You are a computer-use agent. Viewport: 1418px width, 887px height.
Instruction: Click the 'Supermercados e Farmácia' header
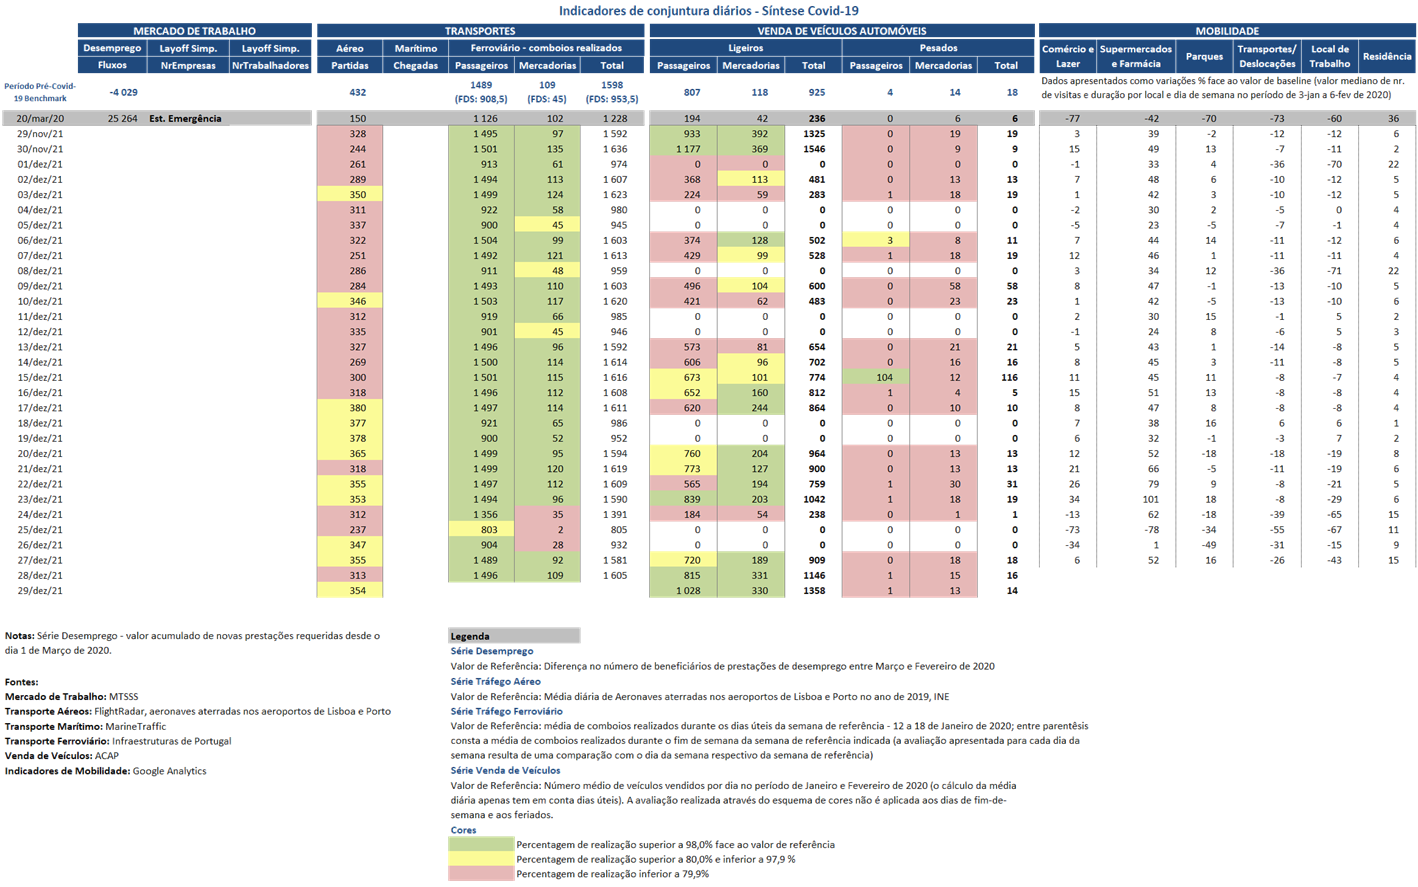click(1136, 56)
